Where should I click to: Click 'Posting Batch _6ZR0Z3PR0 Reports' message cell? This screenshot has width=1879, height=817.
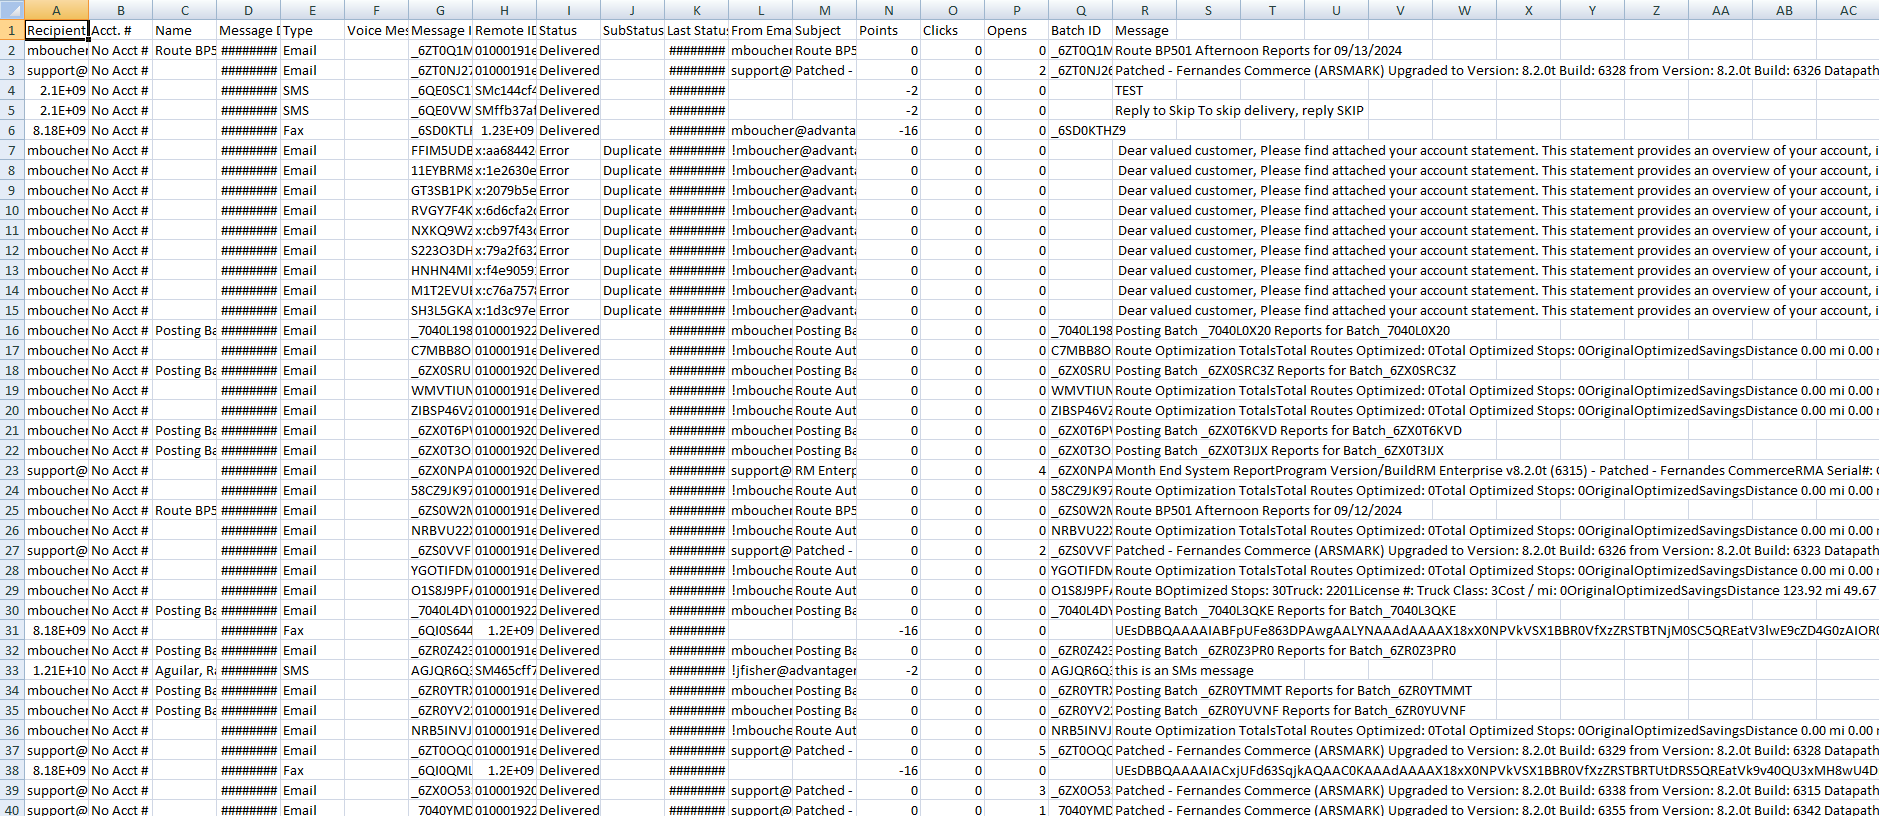click(x=1285, y=650)
